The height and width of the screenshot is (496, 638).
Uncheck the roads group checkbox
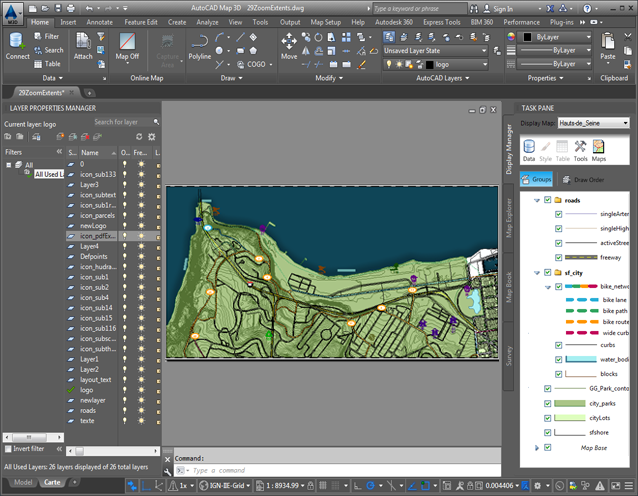click(547, 200)
